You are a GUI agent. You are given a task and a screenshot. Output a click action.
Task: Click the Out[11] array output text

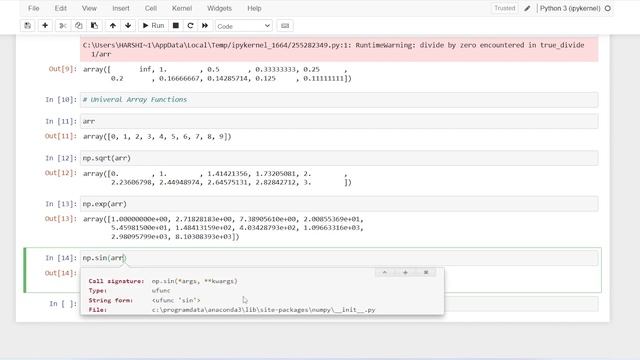point(157,136)
